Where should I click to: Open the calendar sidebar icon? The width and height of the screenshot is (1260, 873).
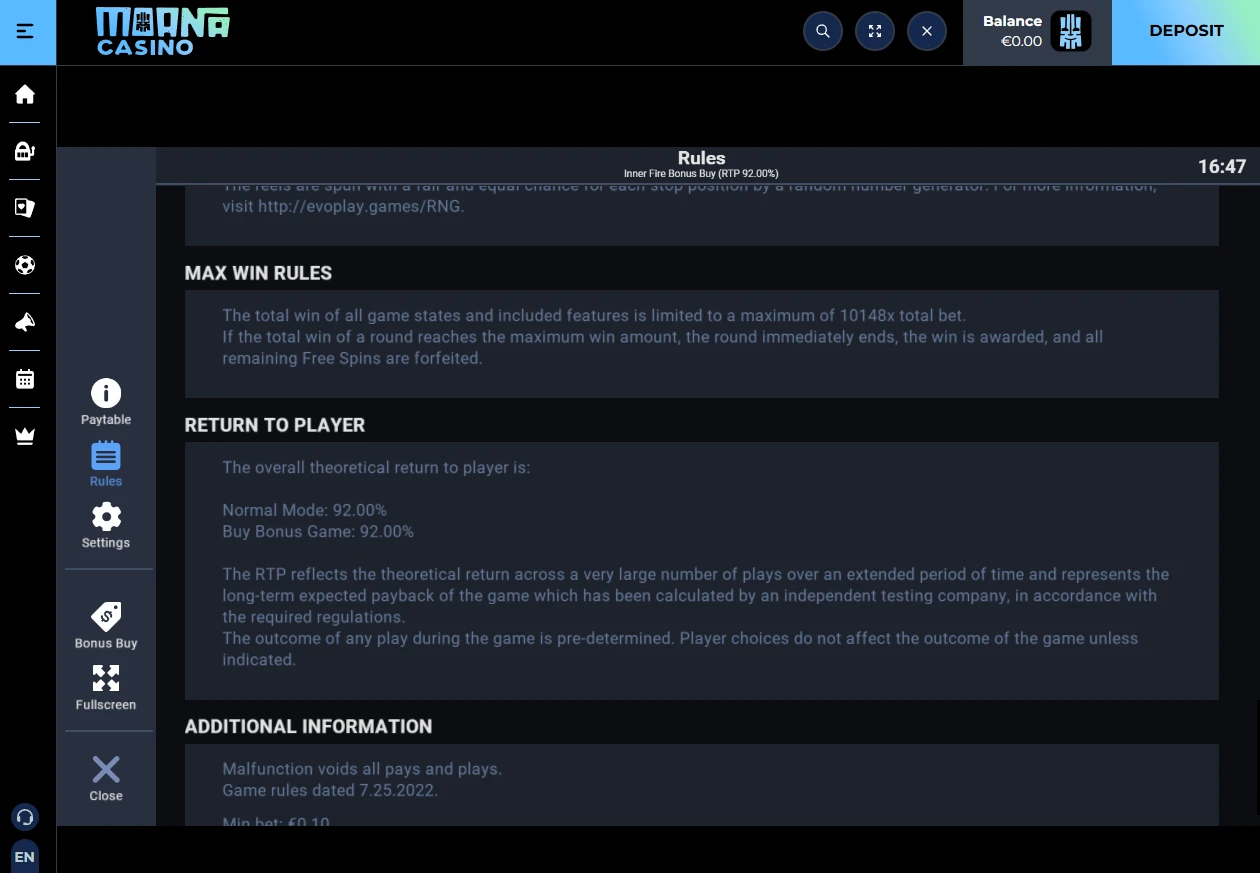[25, 379]
